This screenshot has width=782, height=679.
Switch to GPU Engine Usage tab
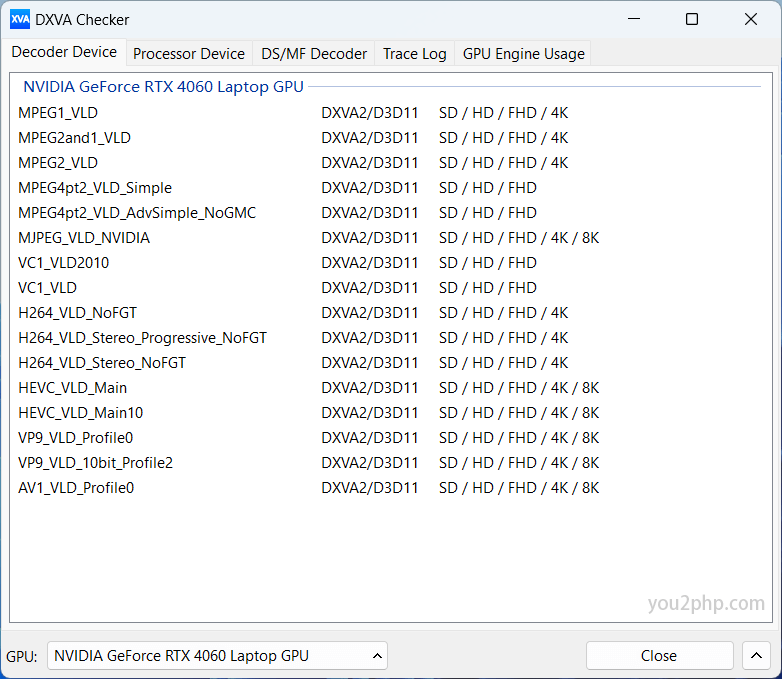pos(523,54)
